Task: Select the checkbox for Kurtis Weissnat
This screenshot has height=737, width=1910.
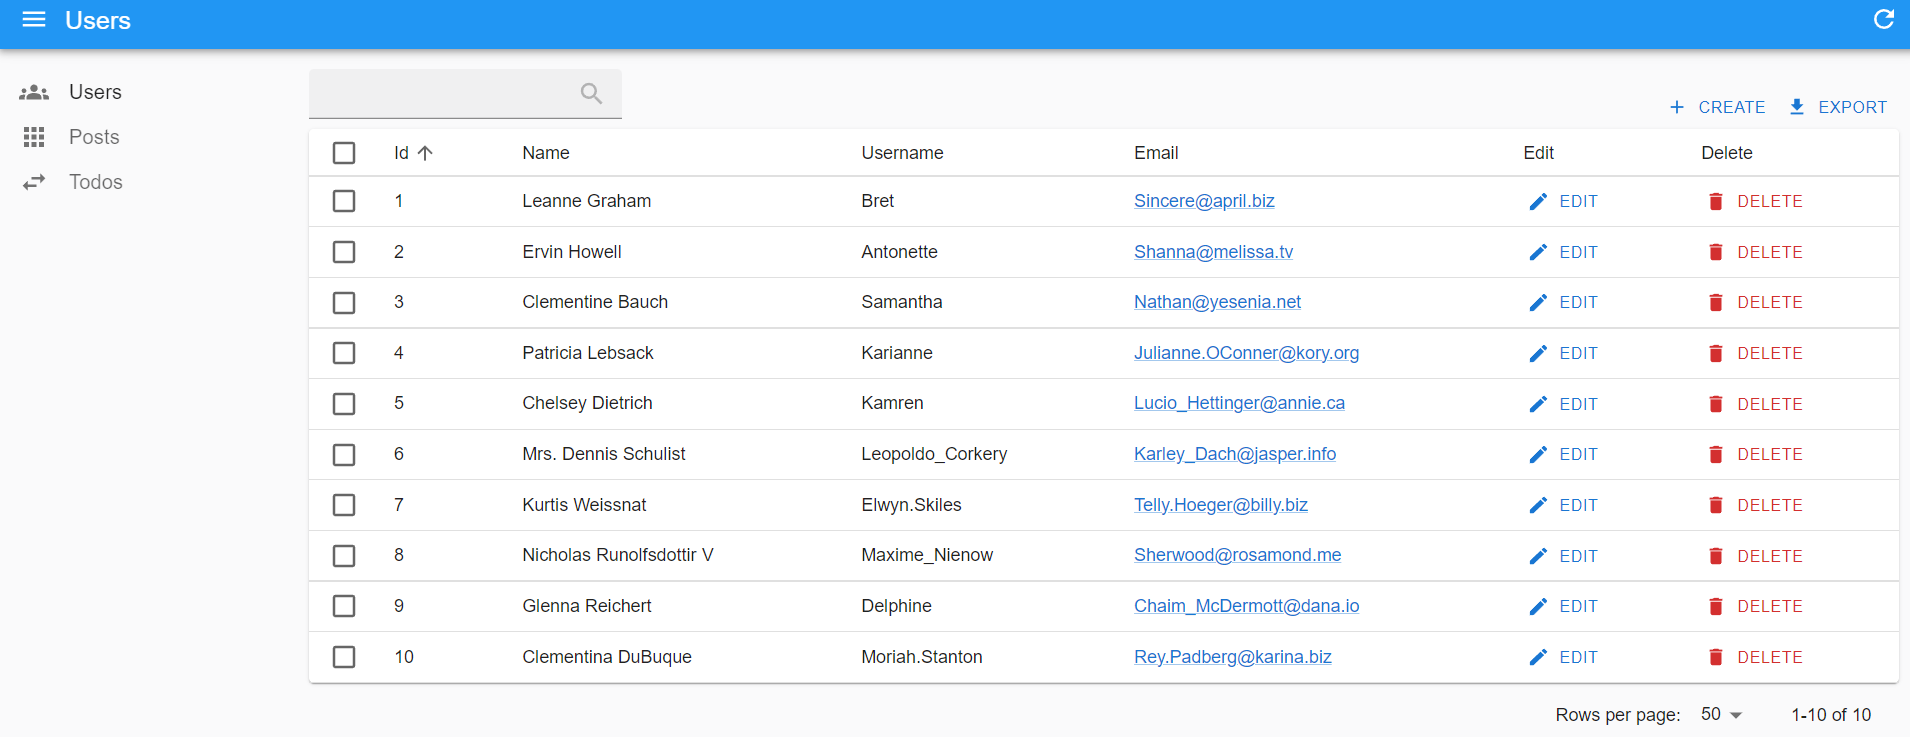Action: coord(344,505)
